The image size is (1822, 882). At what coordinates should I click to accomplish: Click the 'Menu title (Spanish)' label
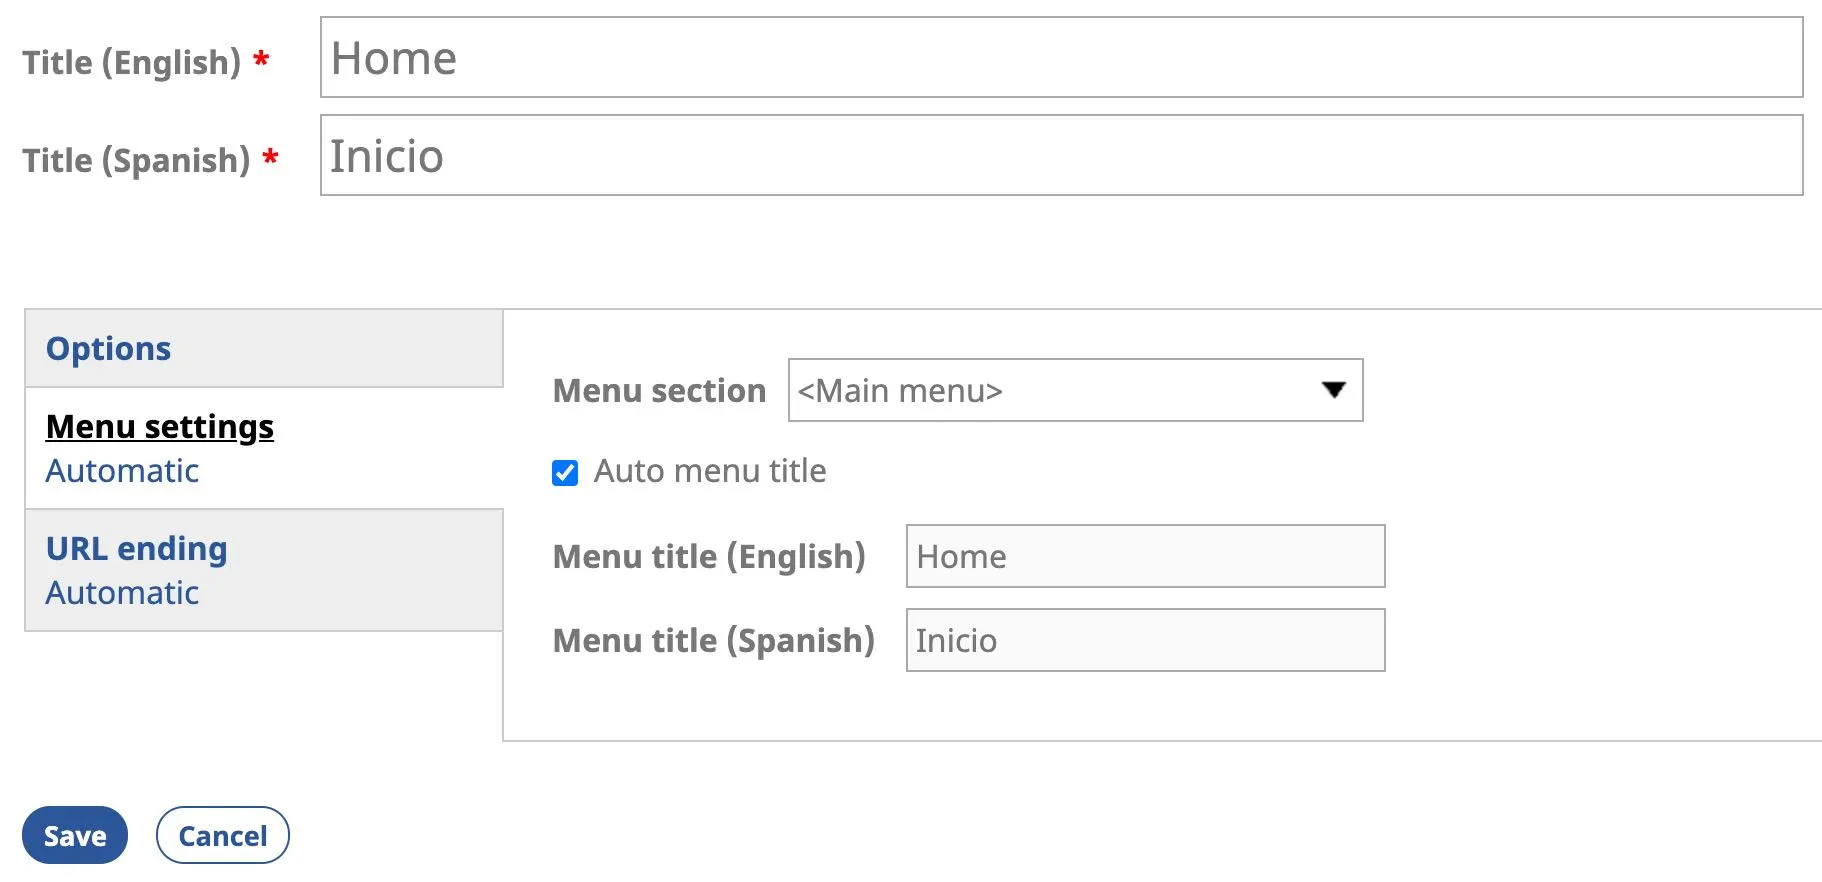(713, 641)
